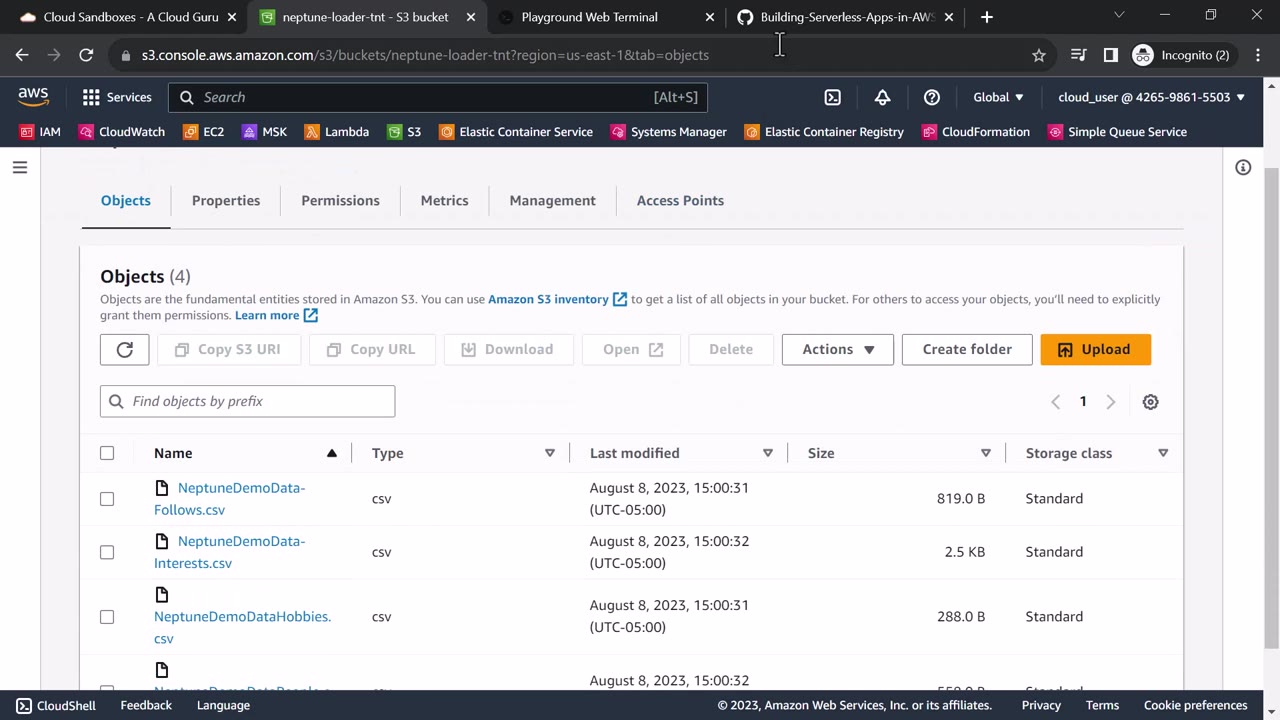Click the browser address bar URL
The width and height of the screenshot is (1280, 720).
click(425, 55)
